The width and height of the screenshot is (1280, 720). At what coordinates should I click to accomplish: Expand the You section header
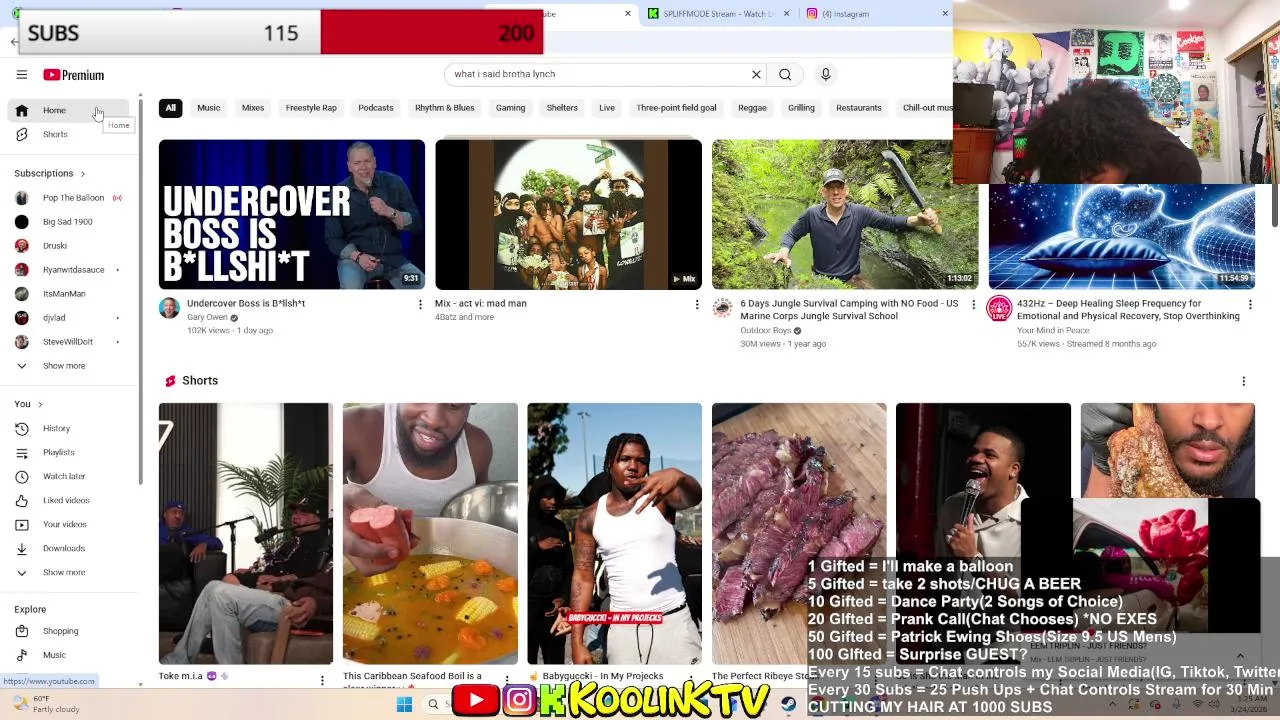[28, 404]
